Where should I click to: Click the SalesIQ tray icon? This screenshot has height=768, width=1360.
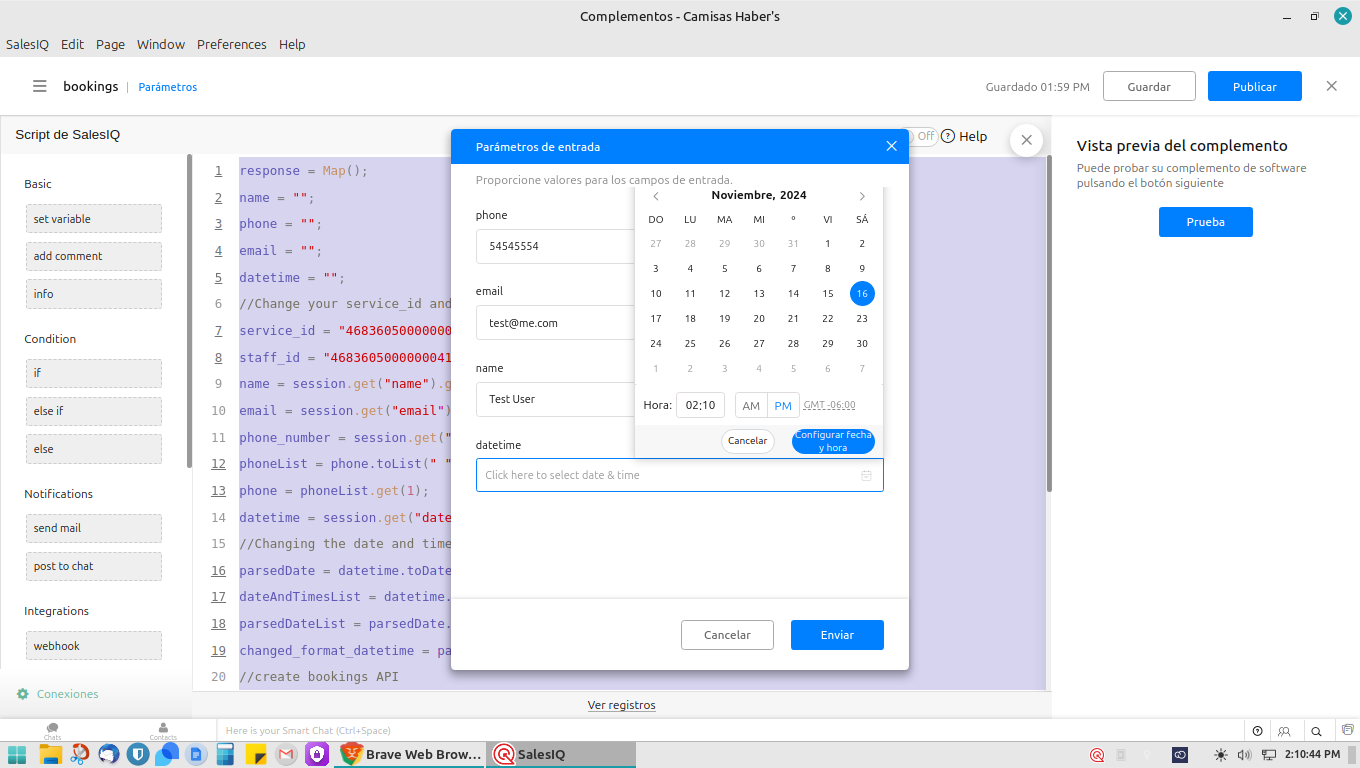(x=1097, y=755)
